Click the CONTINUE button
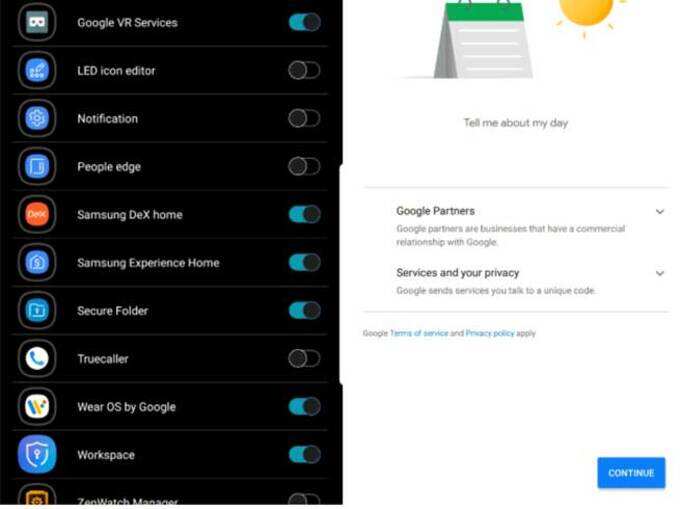This screenshot has width=680, height=509. point(631,473)
